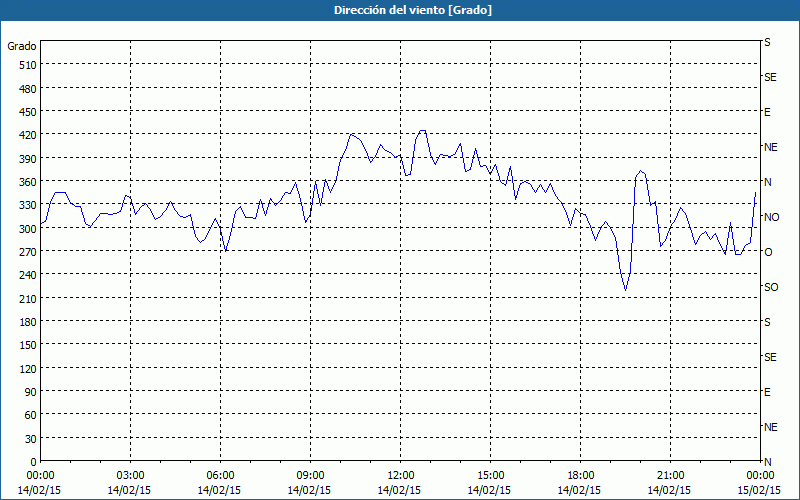Select the 18:00 time label
Screen dimensions: 800x500
[580, 476]
